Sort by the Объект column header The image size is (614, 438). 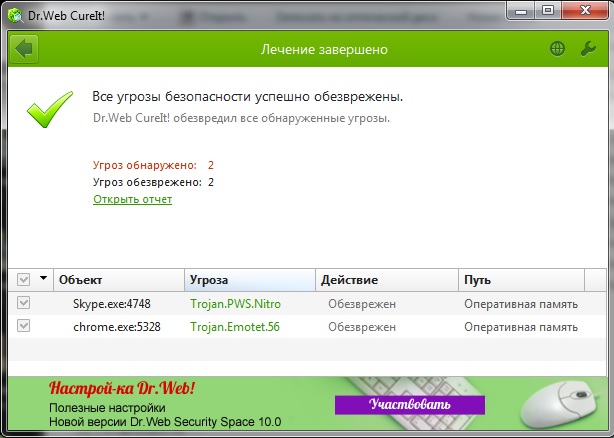click(x=118, y=280)
